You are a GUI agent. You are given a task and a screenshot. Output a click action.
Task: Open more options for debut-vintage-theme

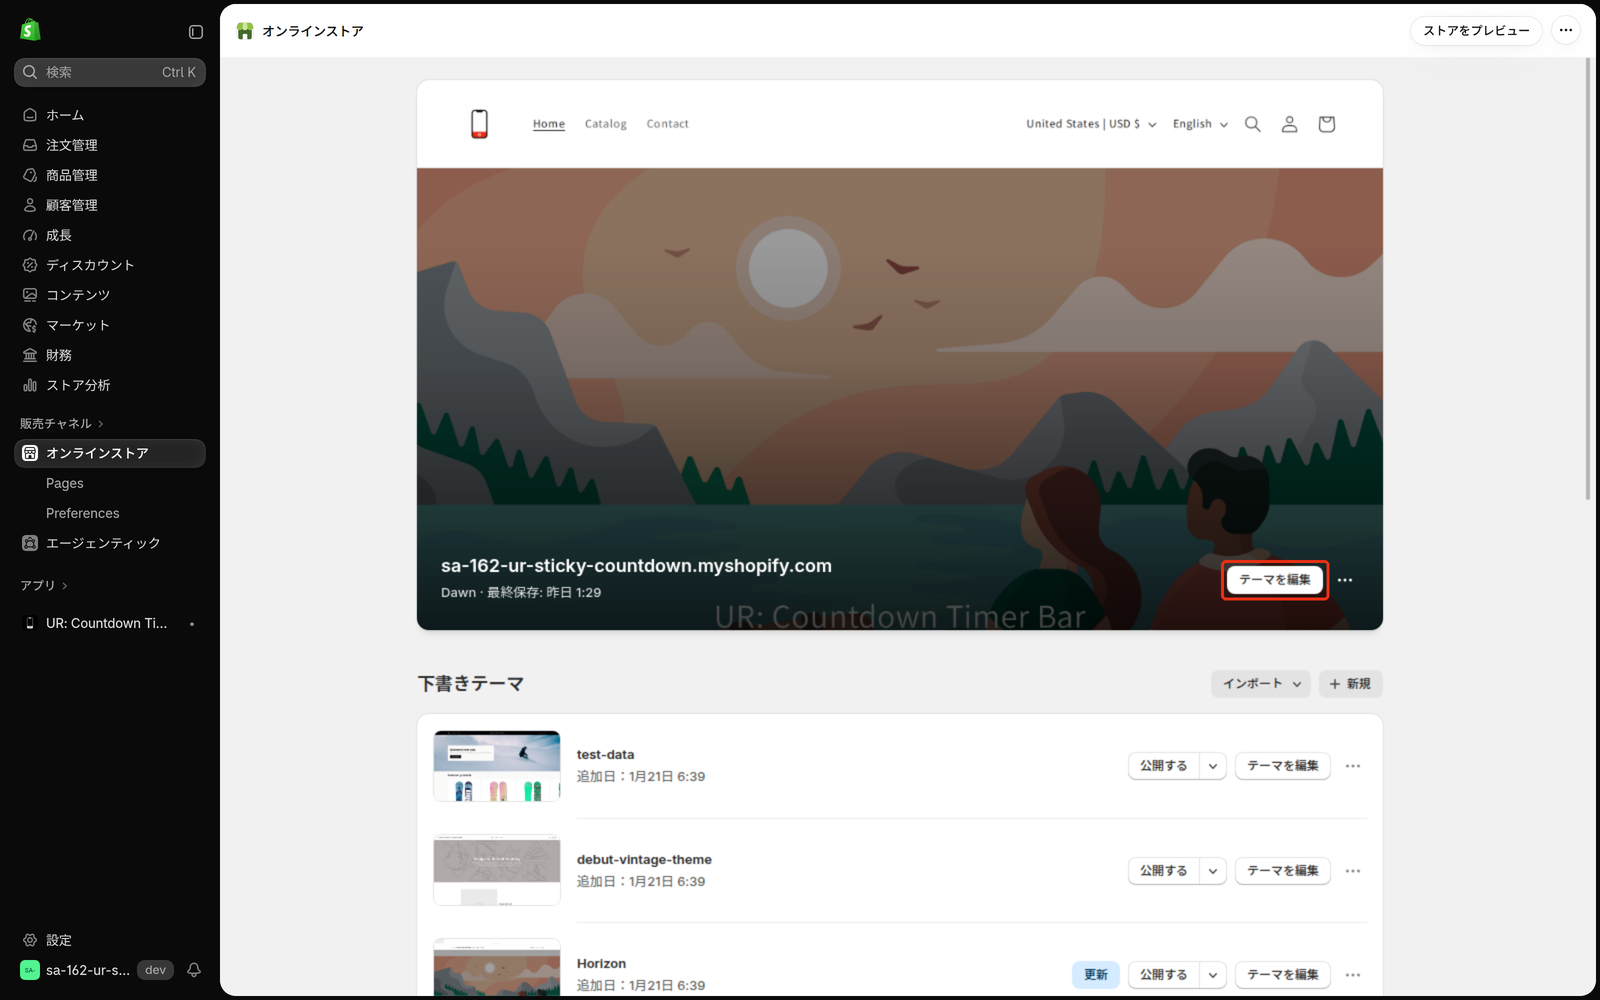click(x=1353, y=871)
